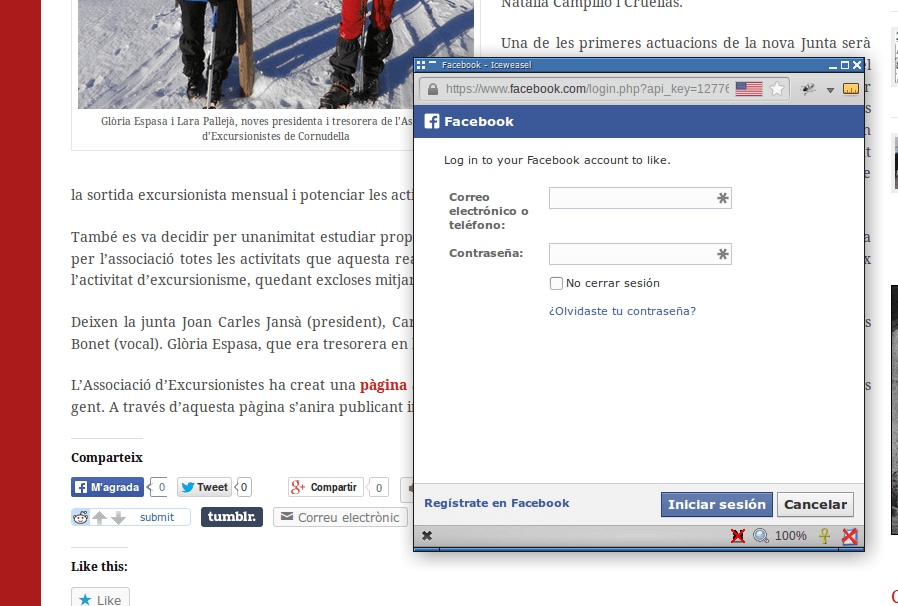Downvote with the Reddit down arrow

point(119,518)
